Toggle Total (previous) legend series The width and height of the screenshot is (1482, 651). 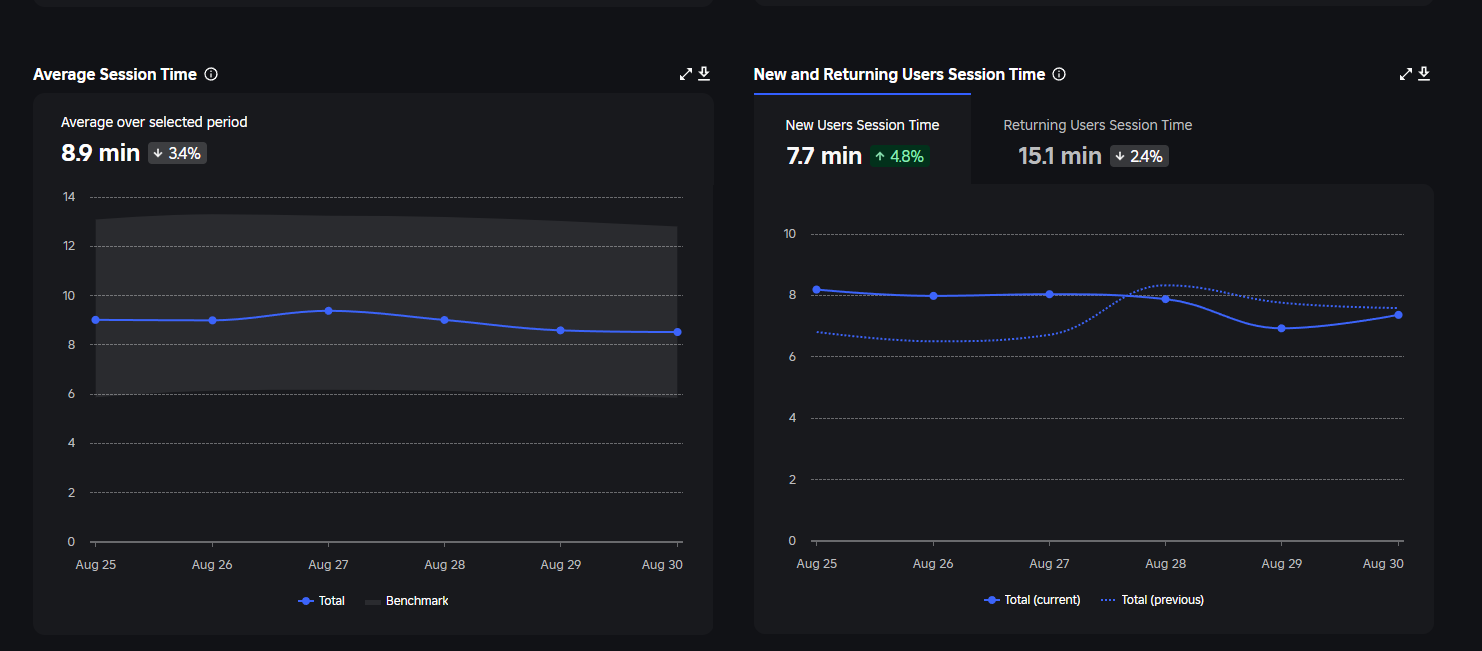1153,600
